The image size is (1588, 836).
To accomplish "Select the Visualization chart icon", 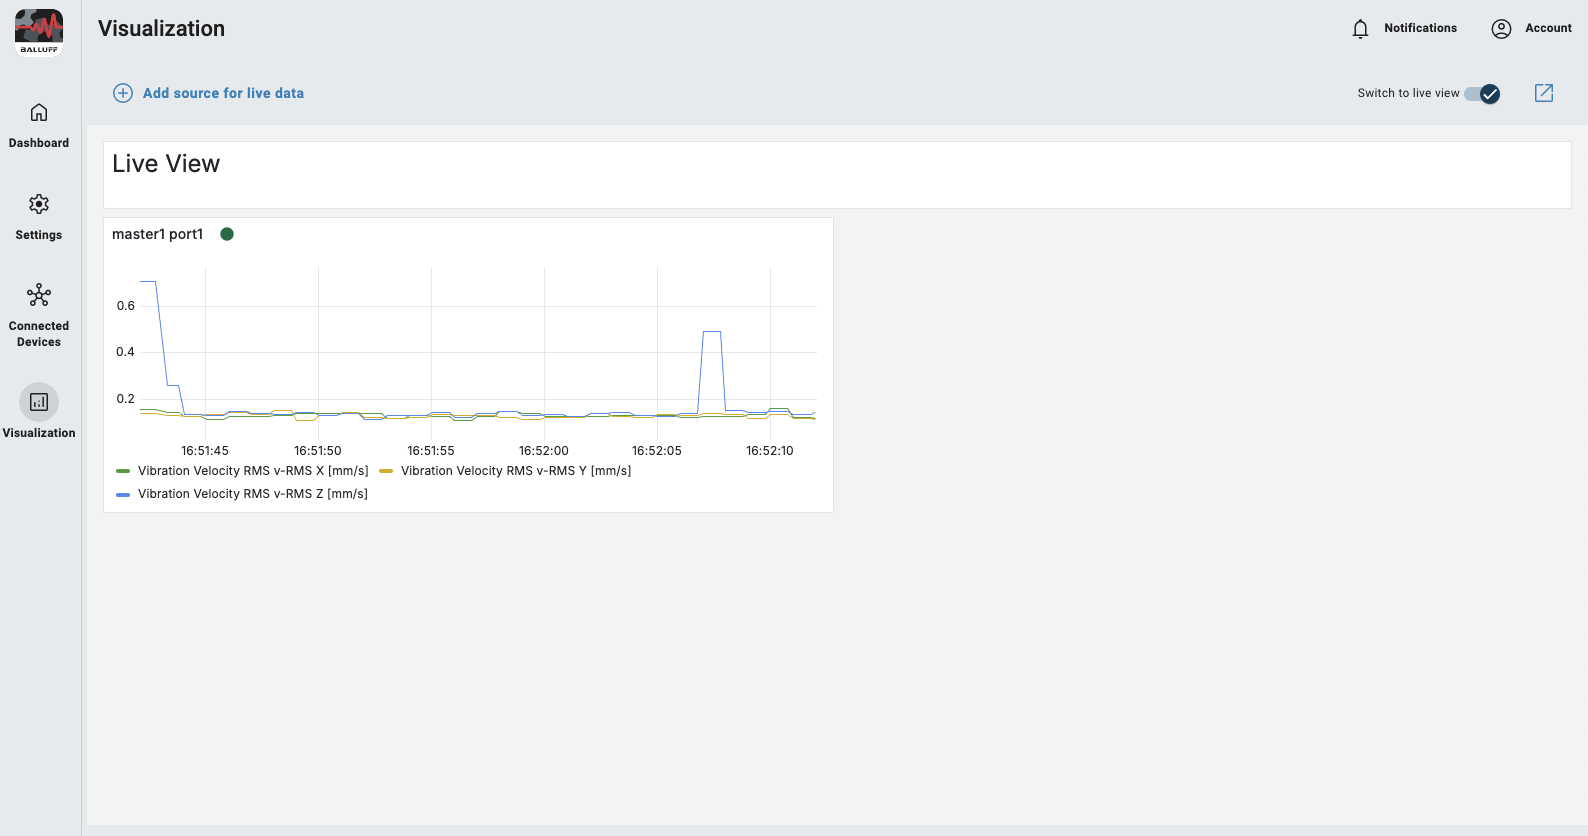I will pyautogui.click(x=39, y=402).
